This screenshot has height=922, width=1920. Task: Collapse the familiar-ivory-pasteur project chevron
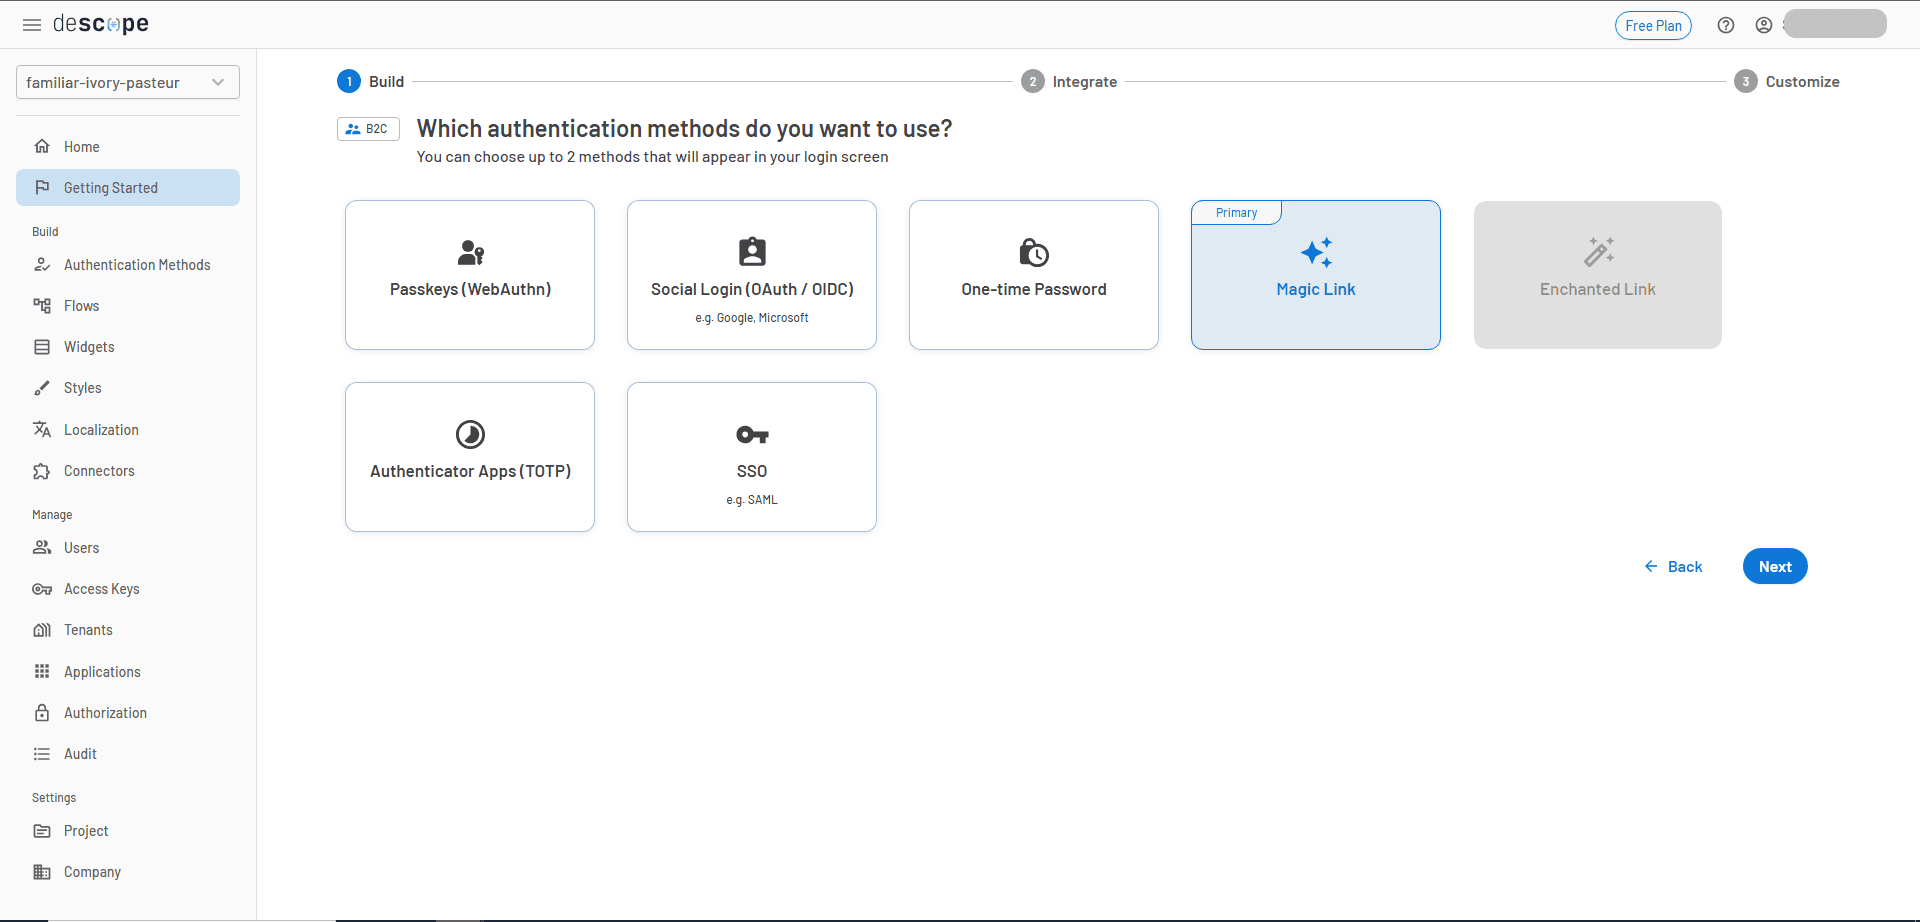click(x=218, y=82)
